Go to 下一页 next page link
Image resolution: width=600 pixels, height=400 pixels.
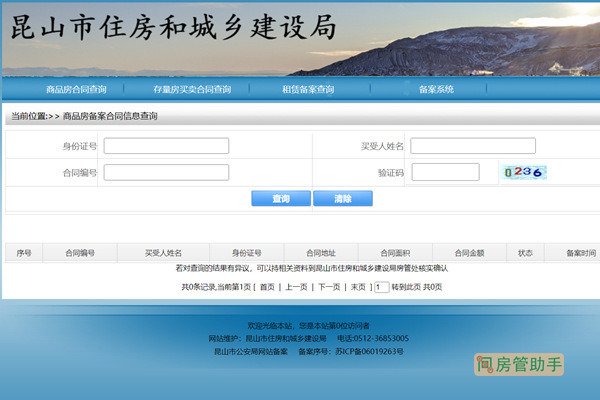[x=329, y=287]
